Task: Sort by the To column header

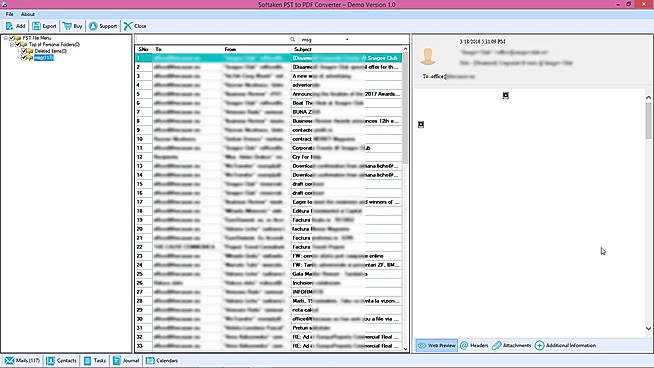Action: coord(188,49)
